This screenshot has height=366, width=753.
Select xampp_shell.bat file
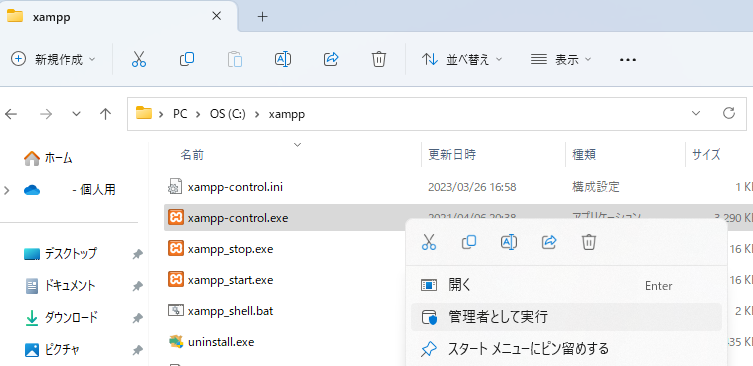(231, 311)
